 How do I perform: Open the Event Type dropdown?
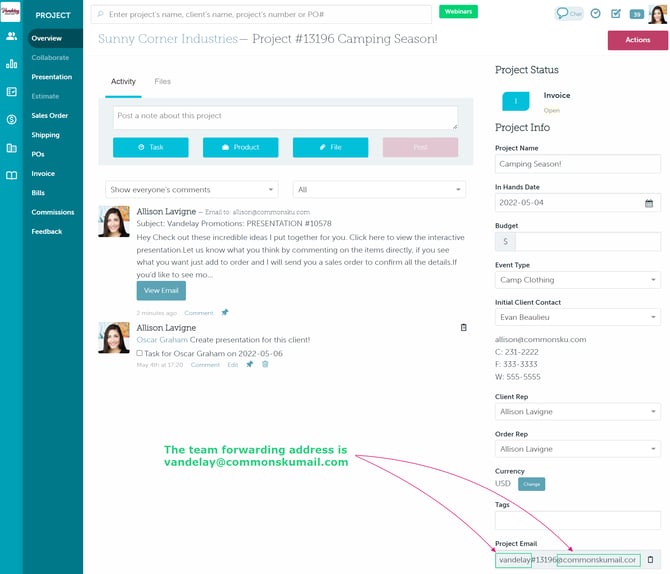pos(577,280)
